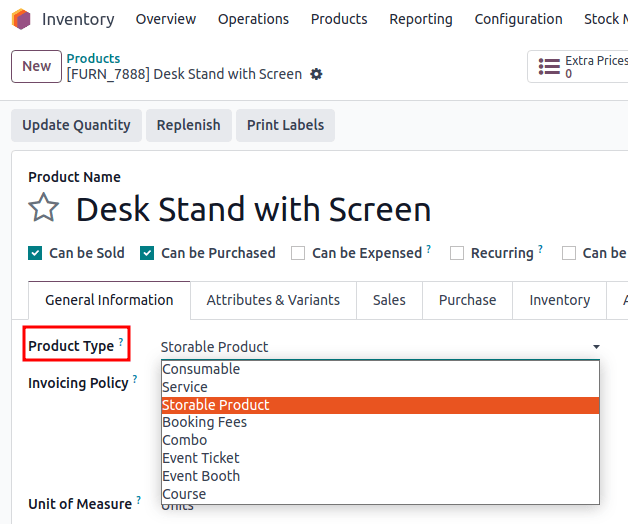Enable the Can be Expensed checkbox
Viewport: 628px width, 524px height.
coord(298,253)
